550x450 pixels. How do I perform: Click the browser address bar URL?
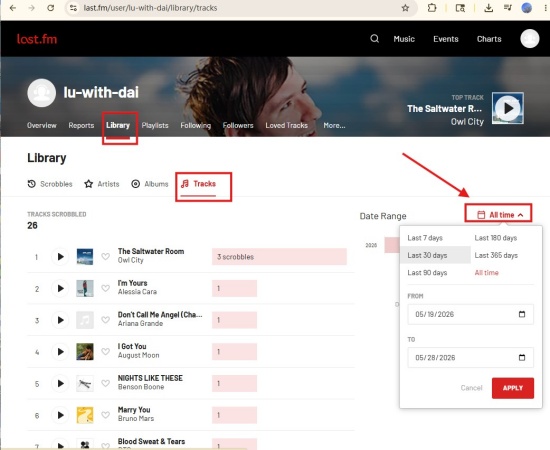click(150, 8)
